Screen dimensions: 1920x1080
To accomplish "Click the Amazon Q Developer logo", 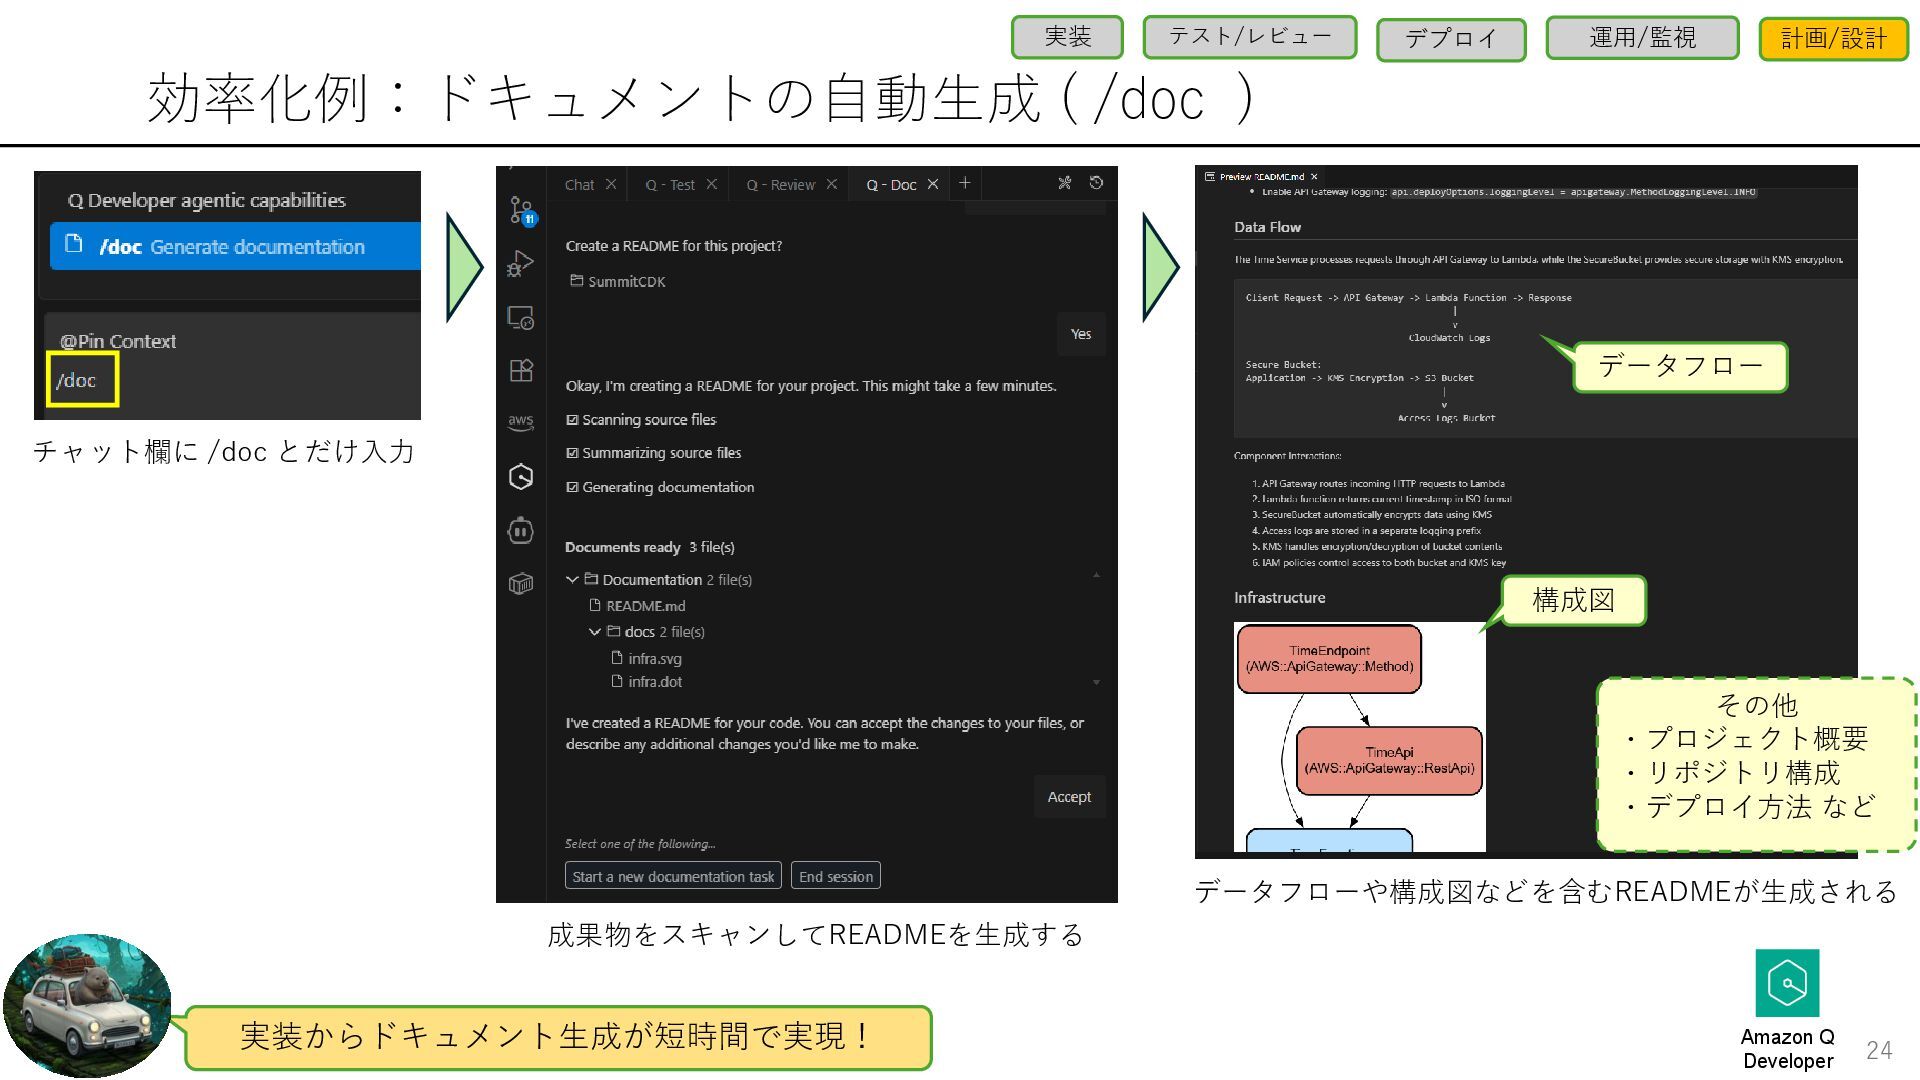I will (x=1787, y=983).
